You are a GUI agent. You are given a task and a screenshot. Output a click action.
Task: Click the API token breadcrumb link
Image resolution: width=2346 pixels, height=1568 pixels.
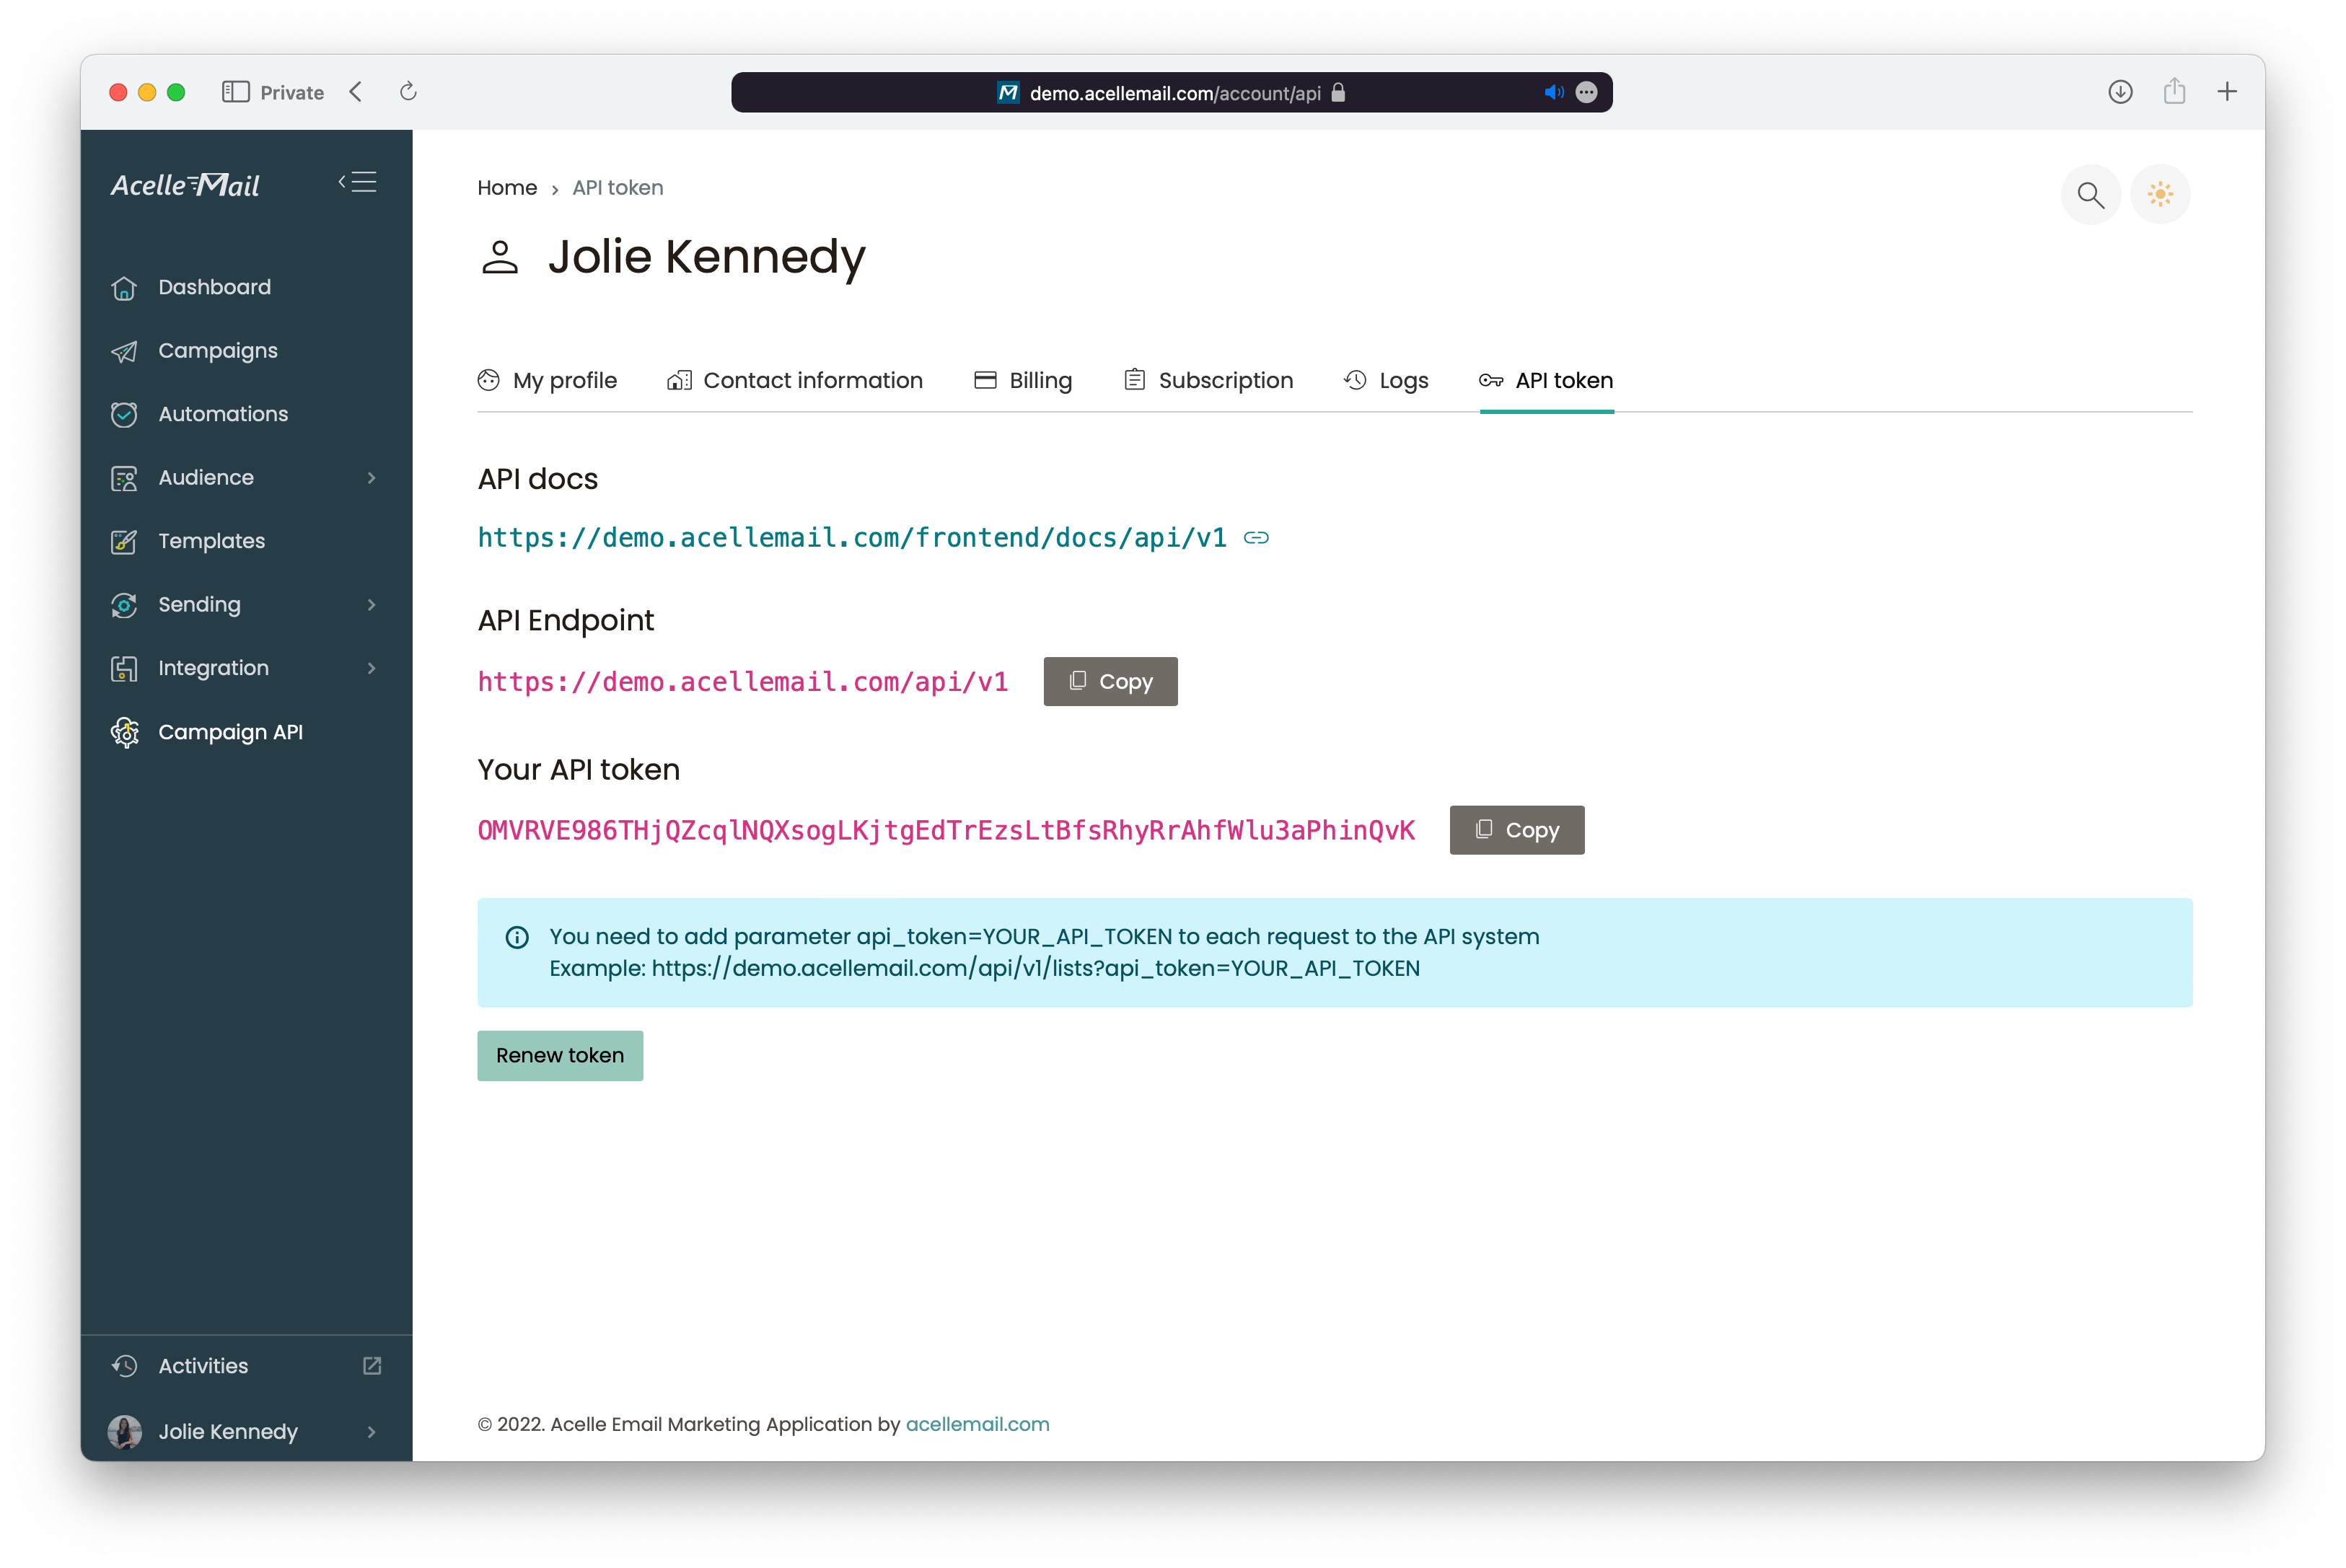619,188
